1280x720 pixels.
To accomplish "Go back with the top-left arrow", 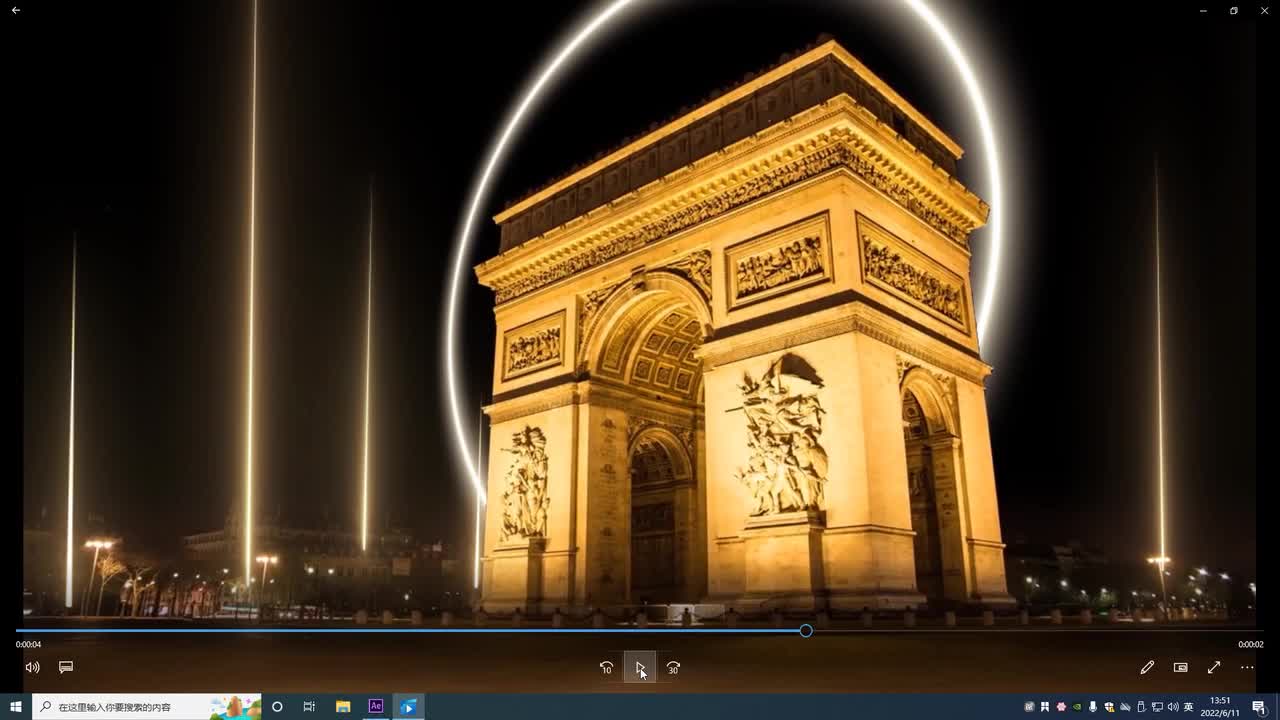I will (16, 10).
